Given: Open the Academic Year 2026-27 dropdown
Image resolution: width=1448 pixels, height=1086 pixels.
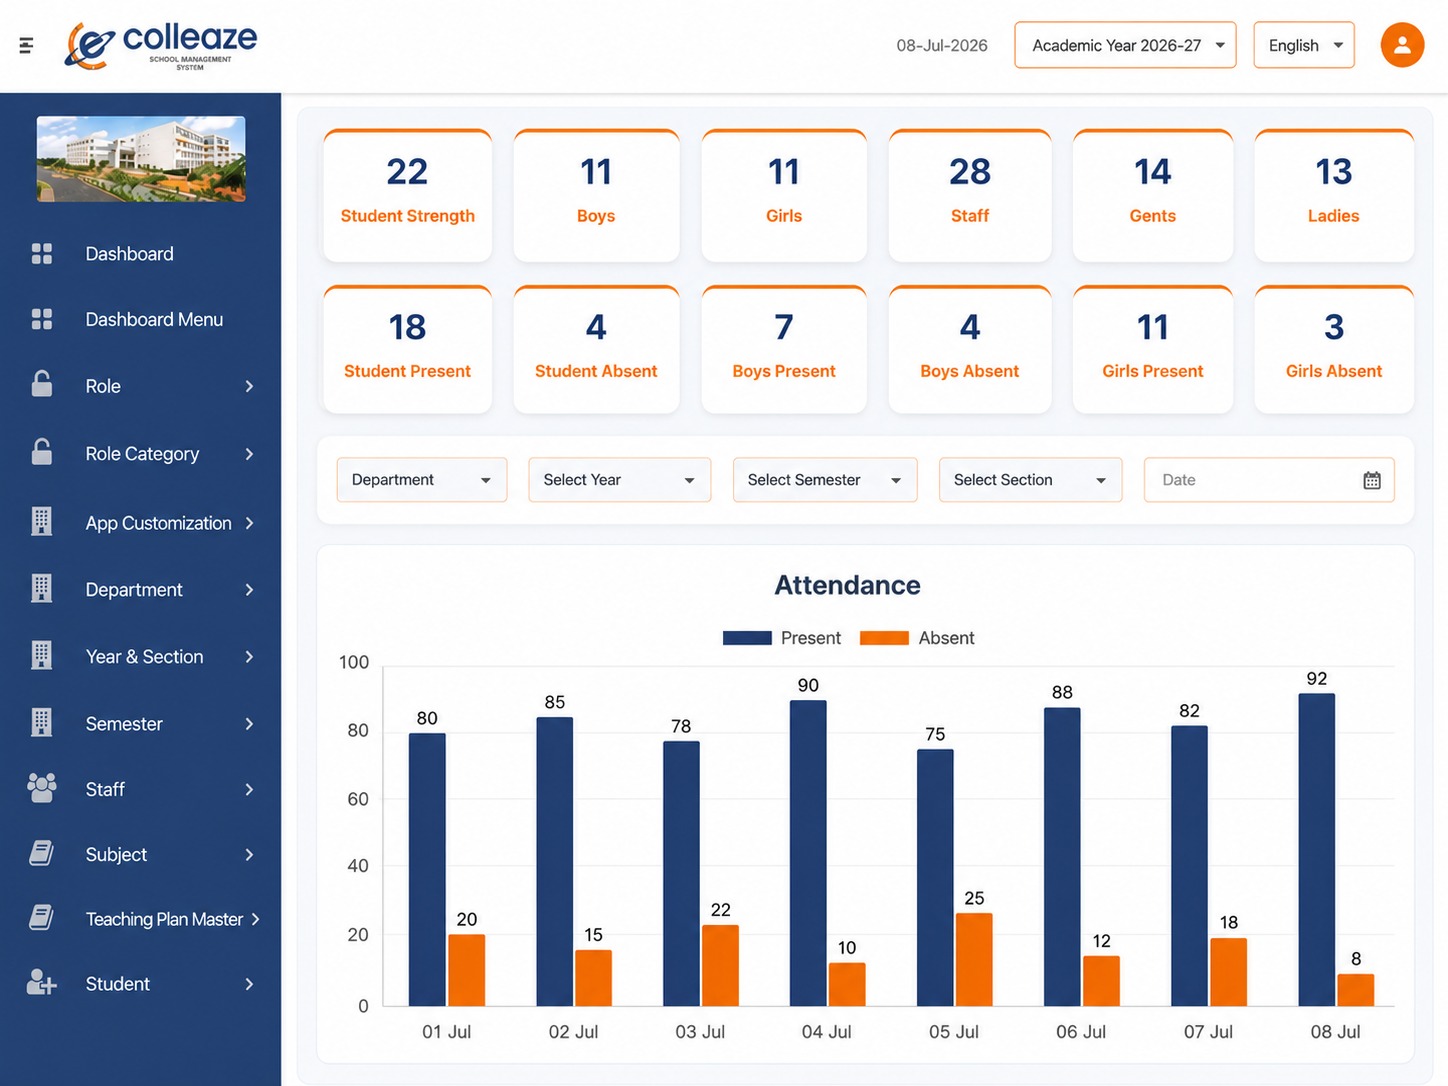Looking at the screenshot, I should coord(1125,45).
